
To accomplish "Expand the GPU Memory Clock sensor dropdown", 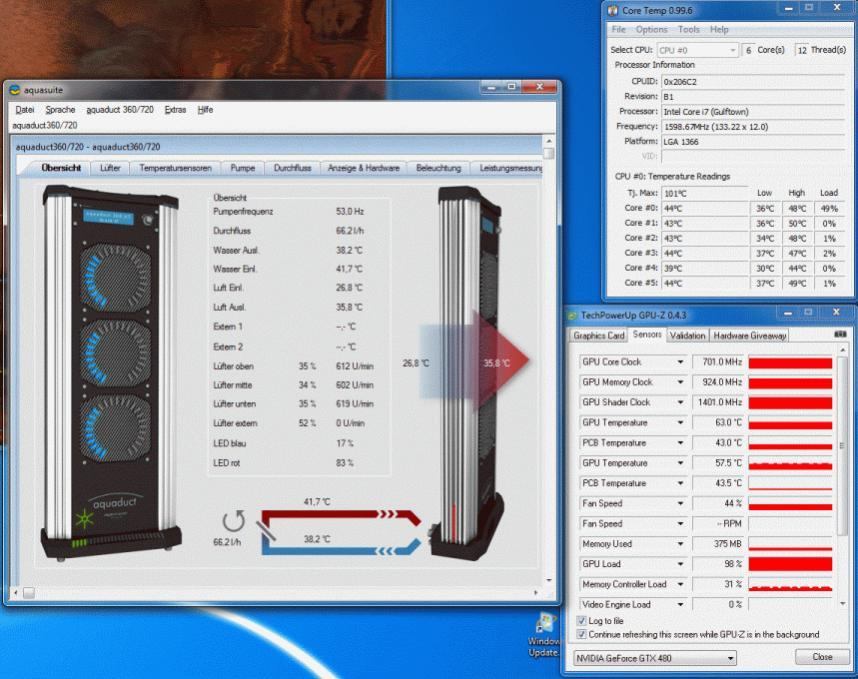I will [x=680, y=382].
